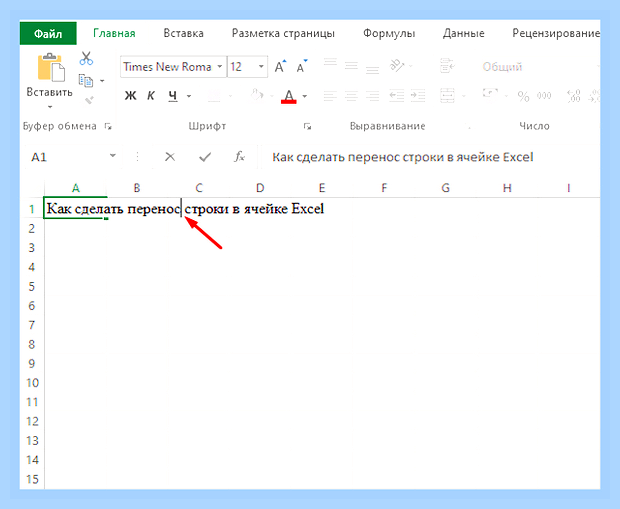The height and width of the screenshot is (509, 620).
Task: Align text to bottom icon
Action: 372,69
